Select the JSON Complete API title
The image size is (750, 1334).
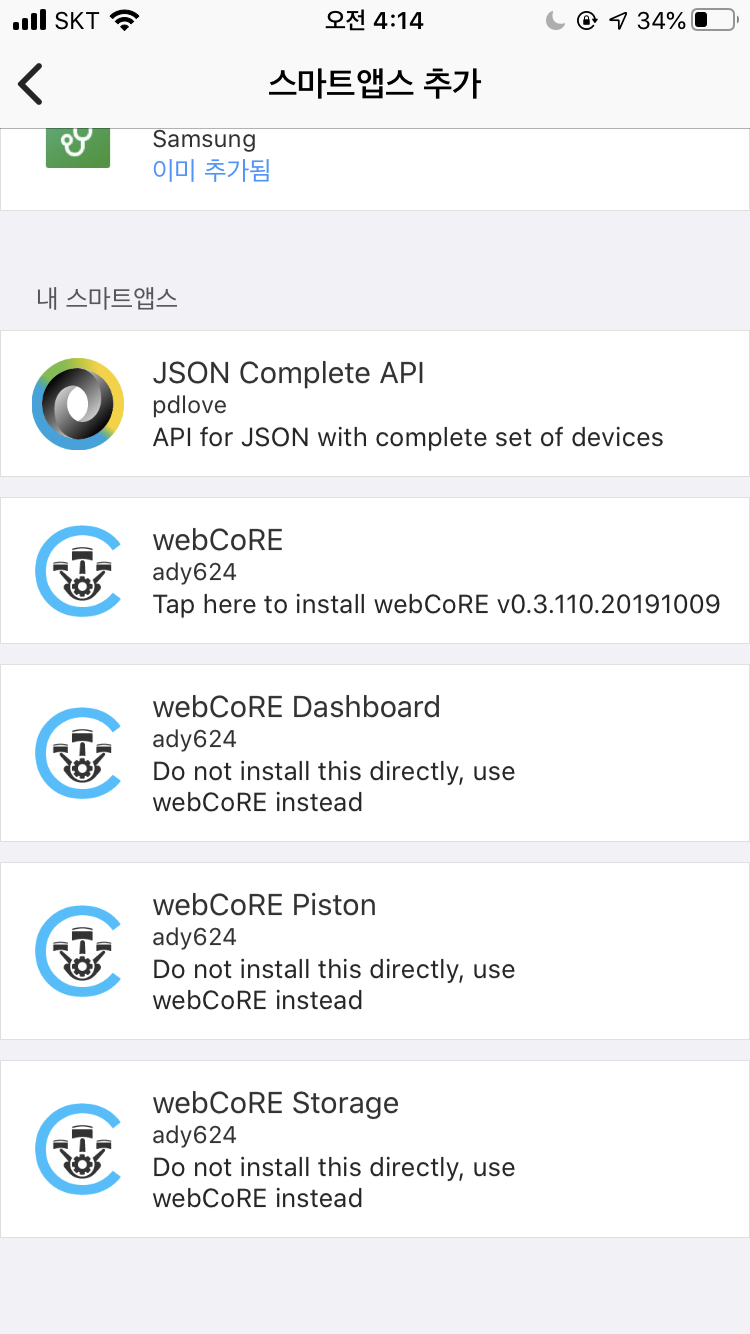(x=288, y=373)
